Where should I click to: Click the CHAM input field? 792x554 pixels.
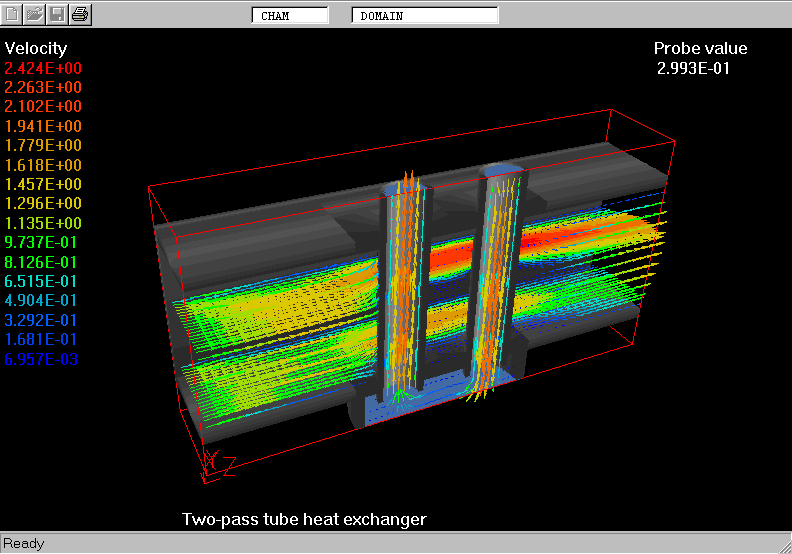tap(290, 16)
